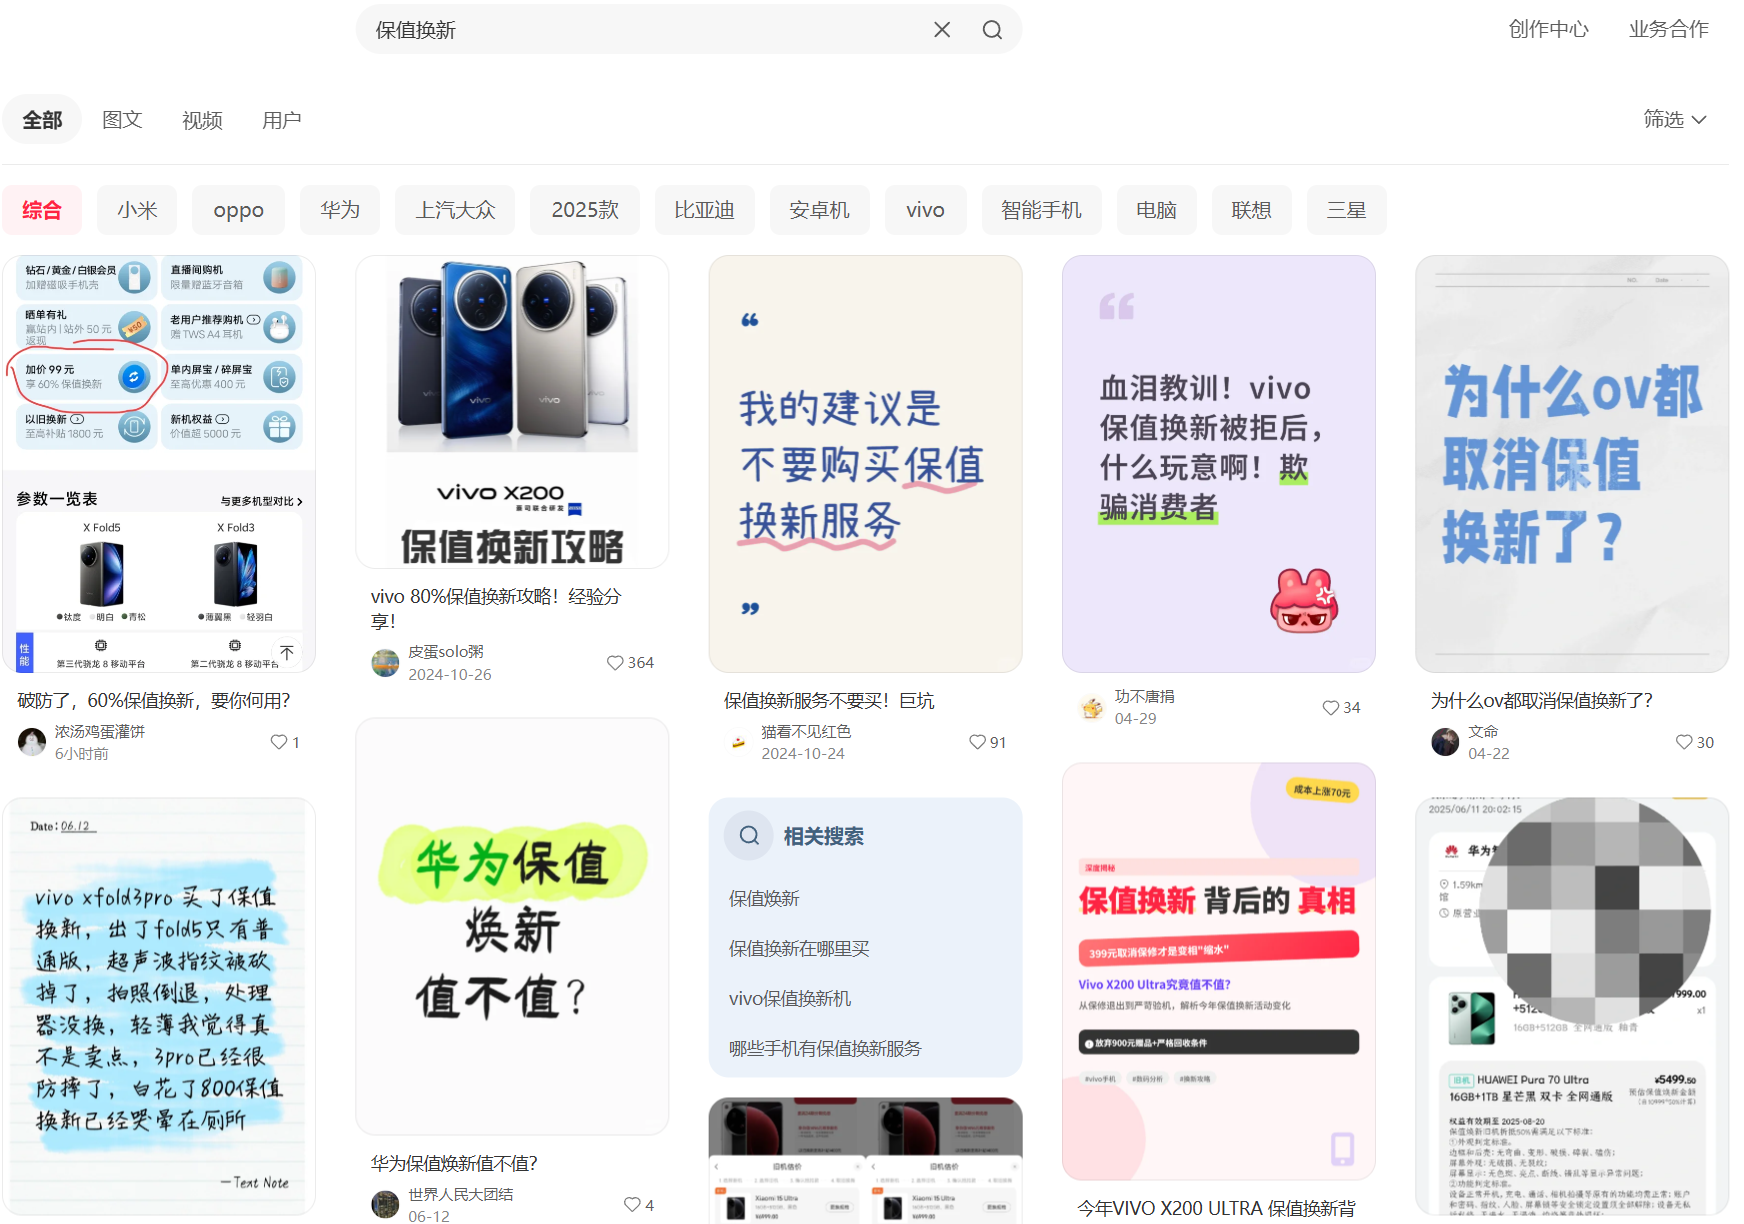Click the magnifier search icon
1744x1224 pixels.
(992, 30)
